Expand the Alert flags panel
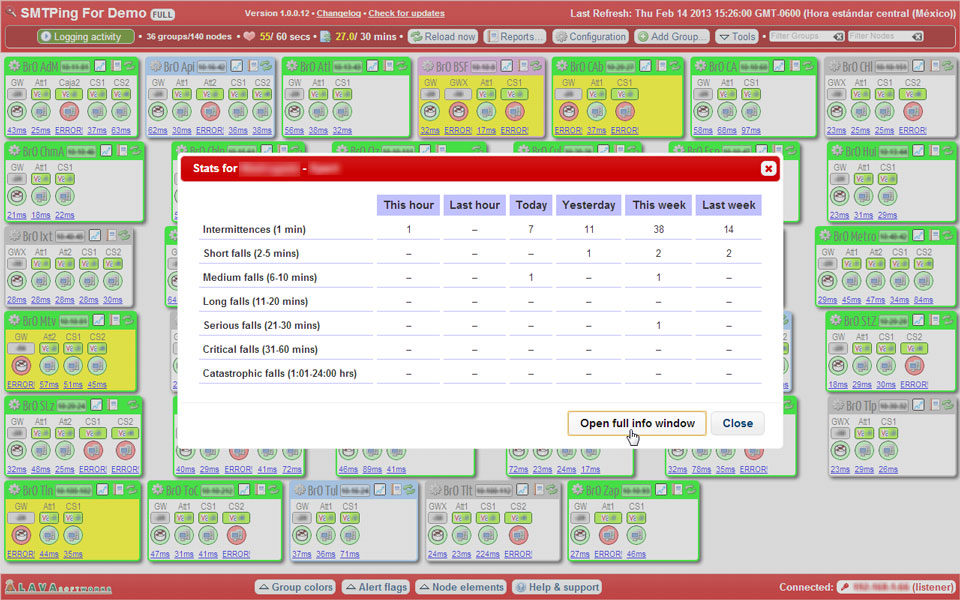 pos(376,587)
